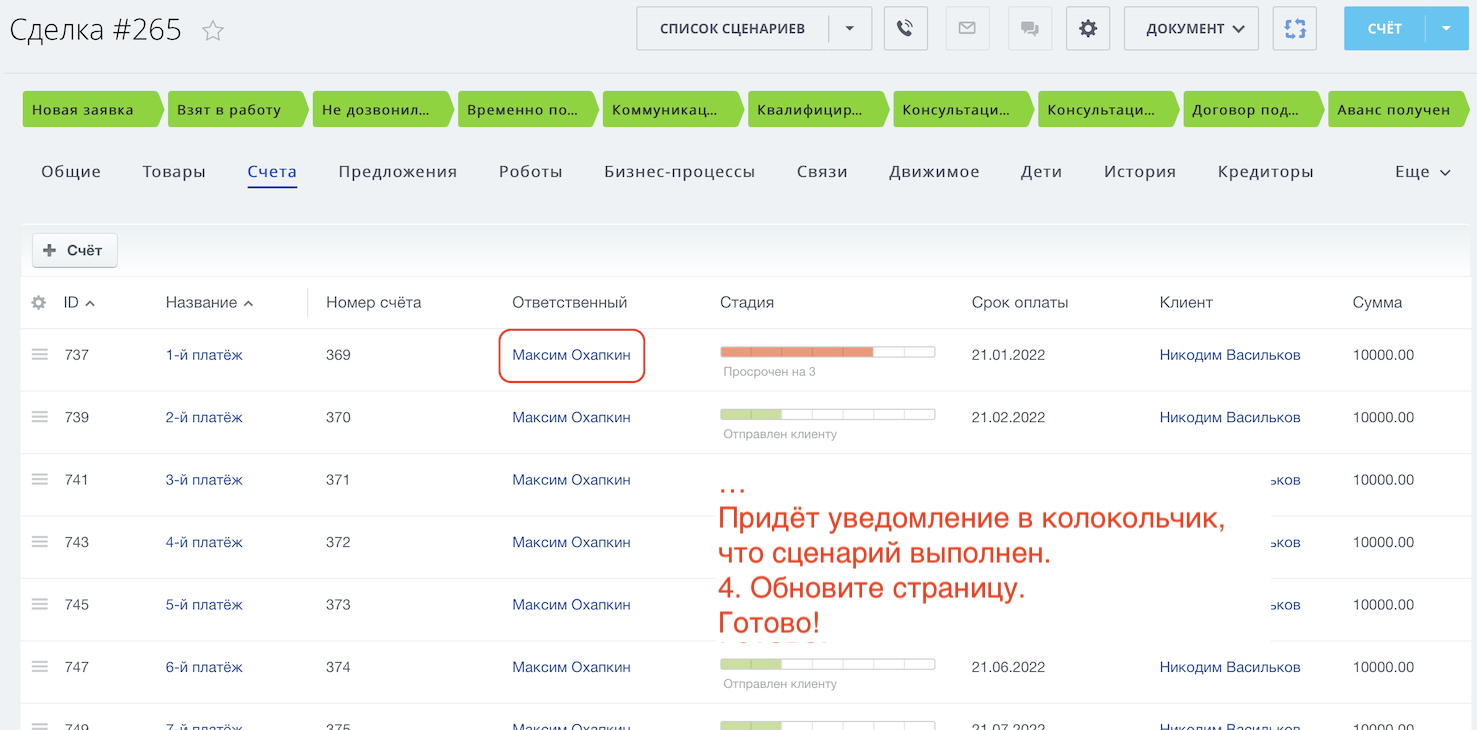
Task: Expand the scenario list dropdown arrow
Action: pos(850,29)
